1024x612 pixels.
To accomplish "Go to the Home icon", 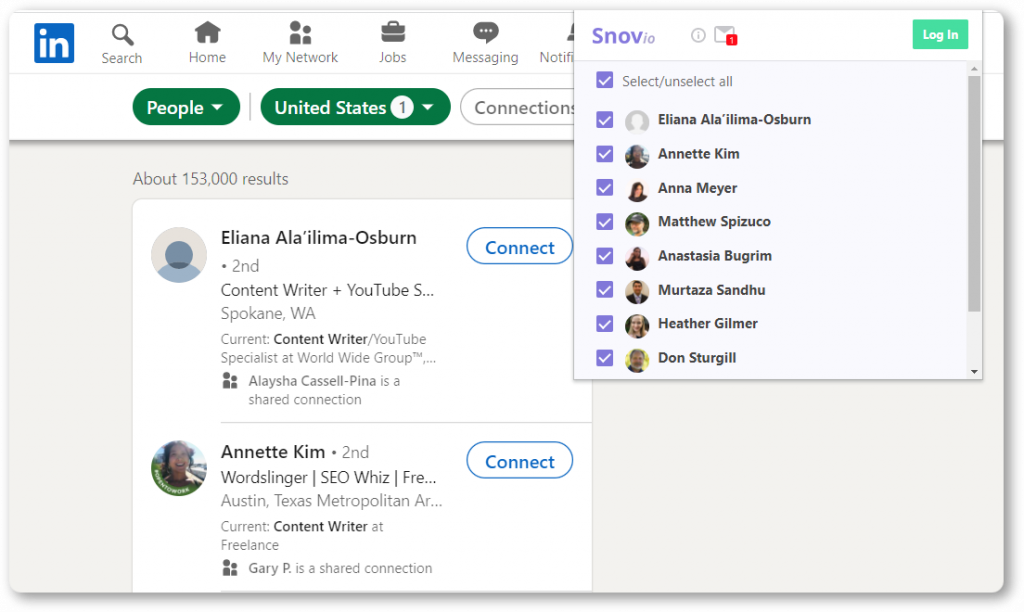I will pyautogui.click(x=208, y=32).
